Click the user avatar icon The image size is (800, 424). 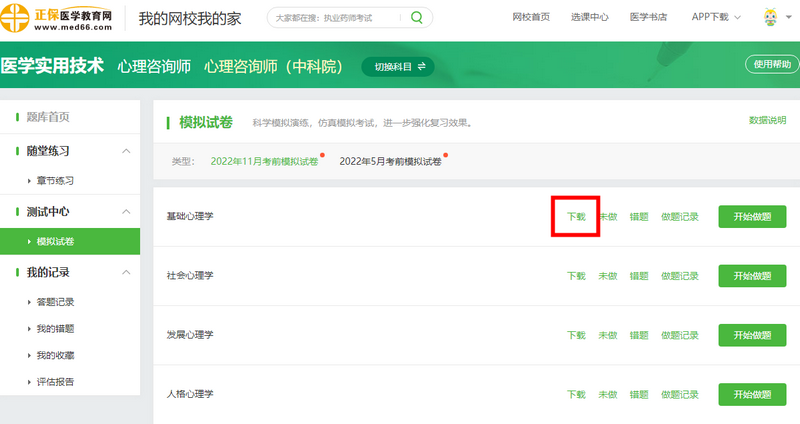pos(772,18)
